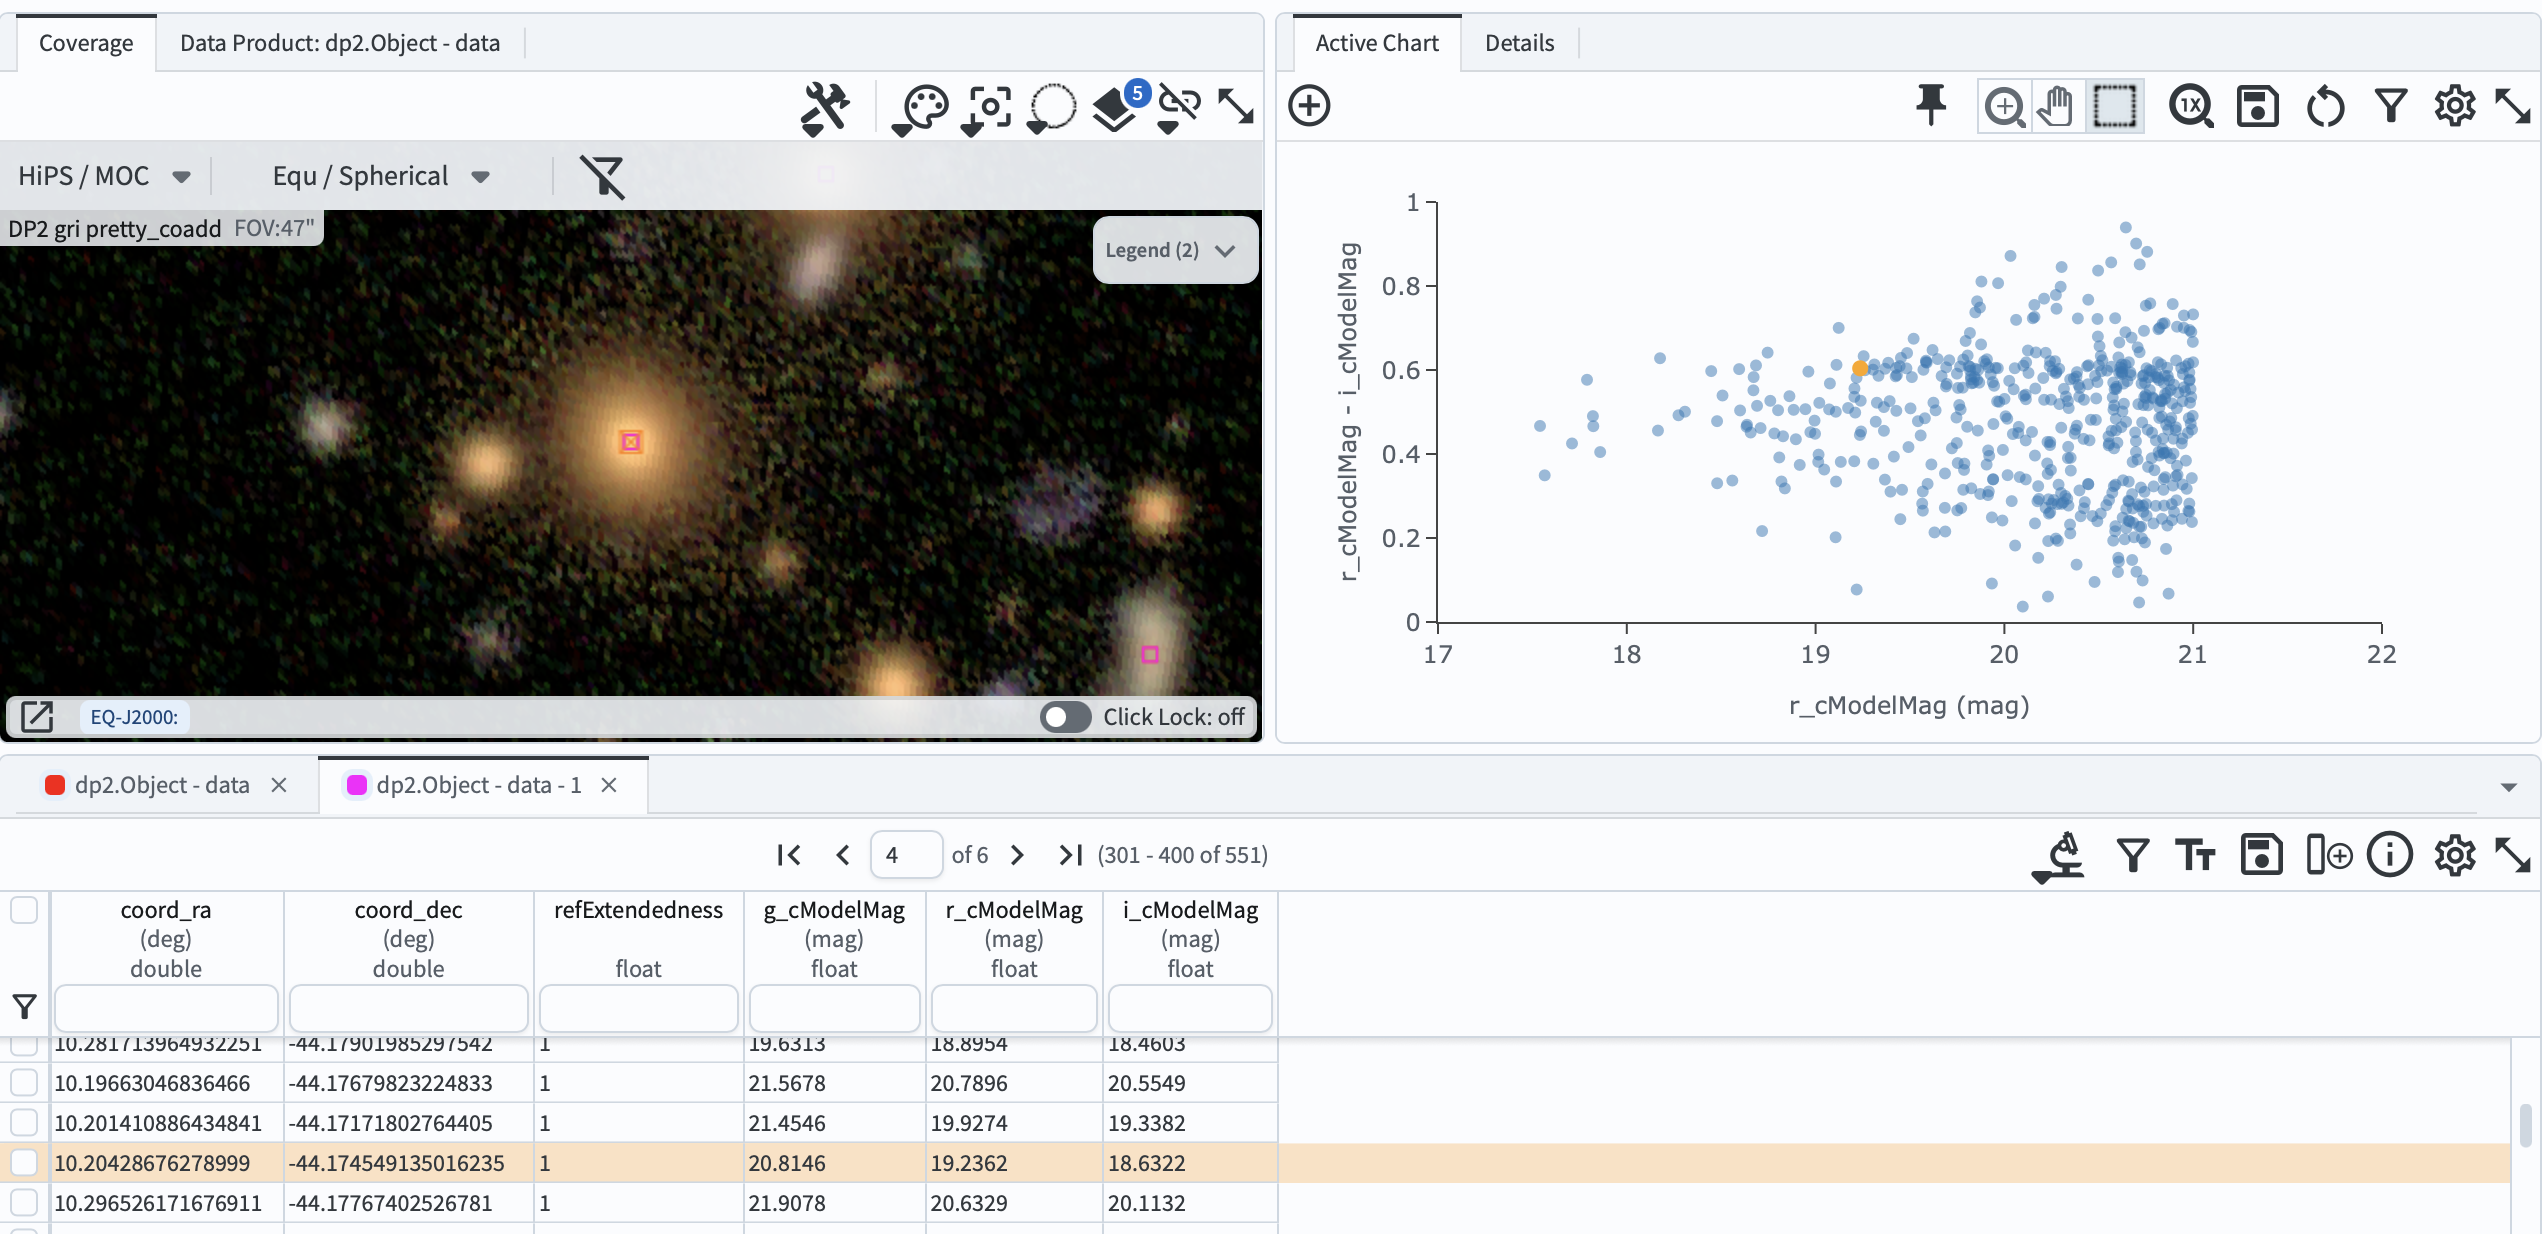Pin the active chart
2542x1234 pixels.
click(x=1931, y=105)
